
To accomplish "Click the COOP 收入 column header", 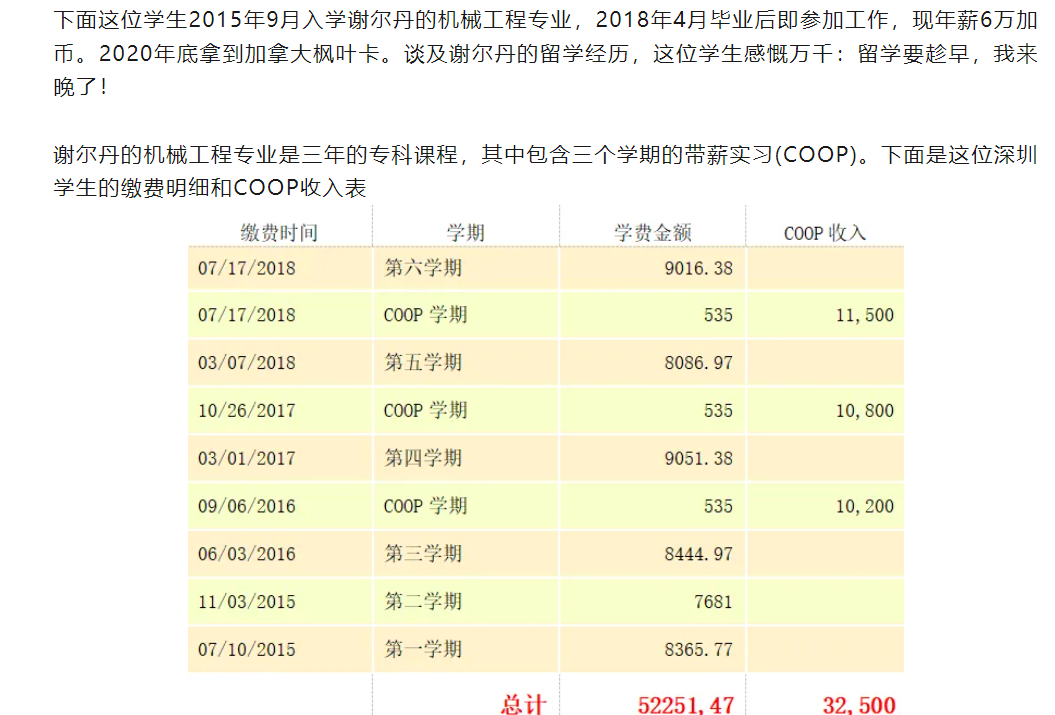I will tap(824, 233).
